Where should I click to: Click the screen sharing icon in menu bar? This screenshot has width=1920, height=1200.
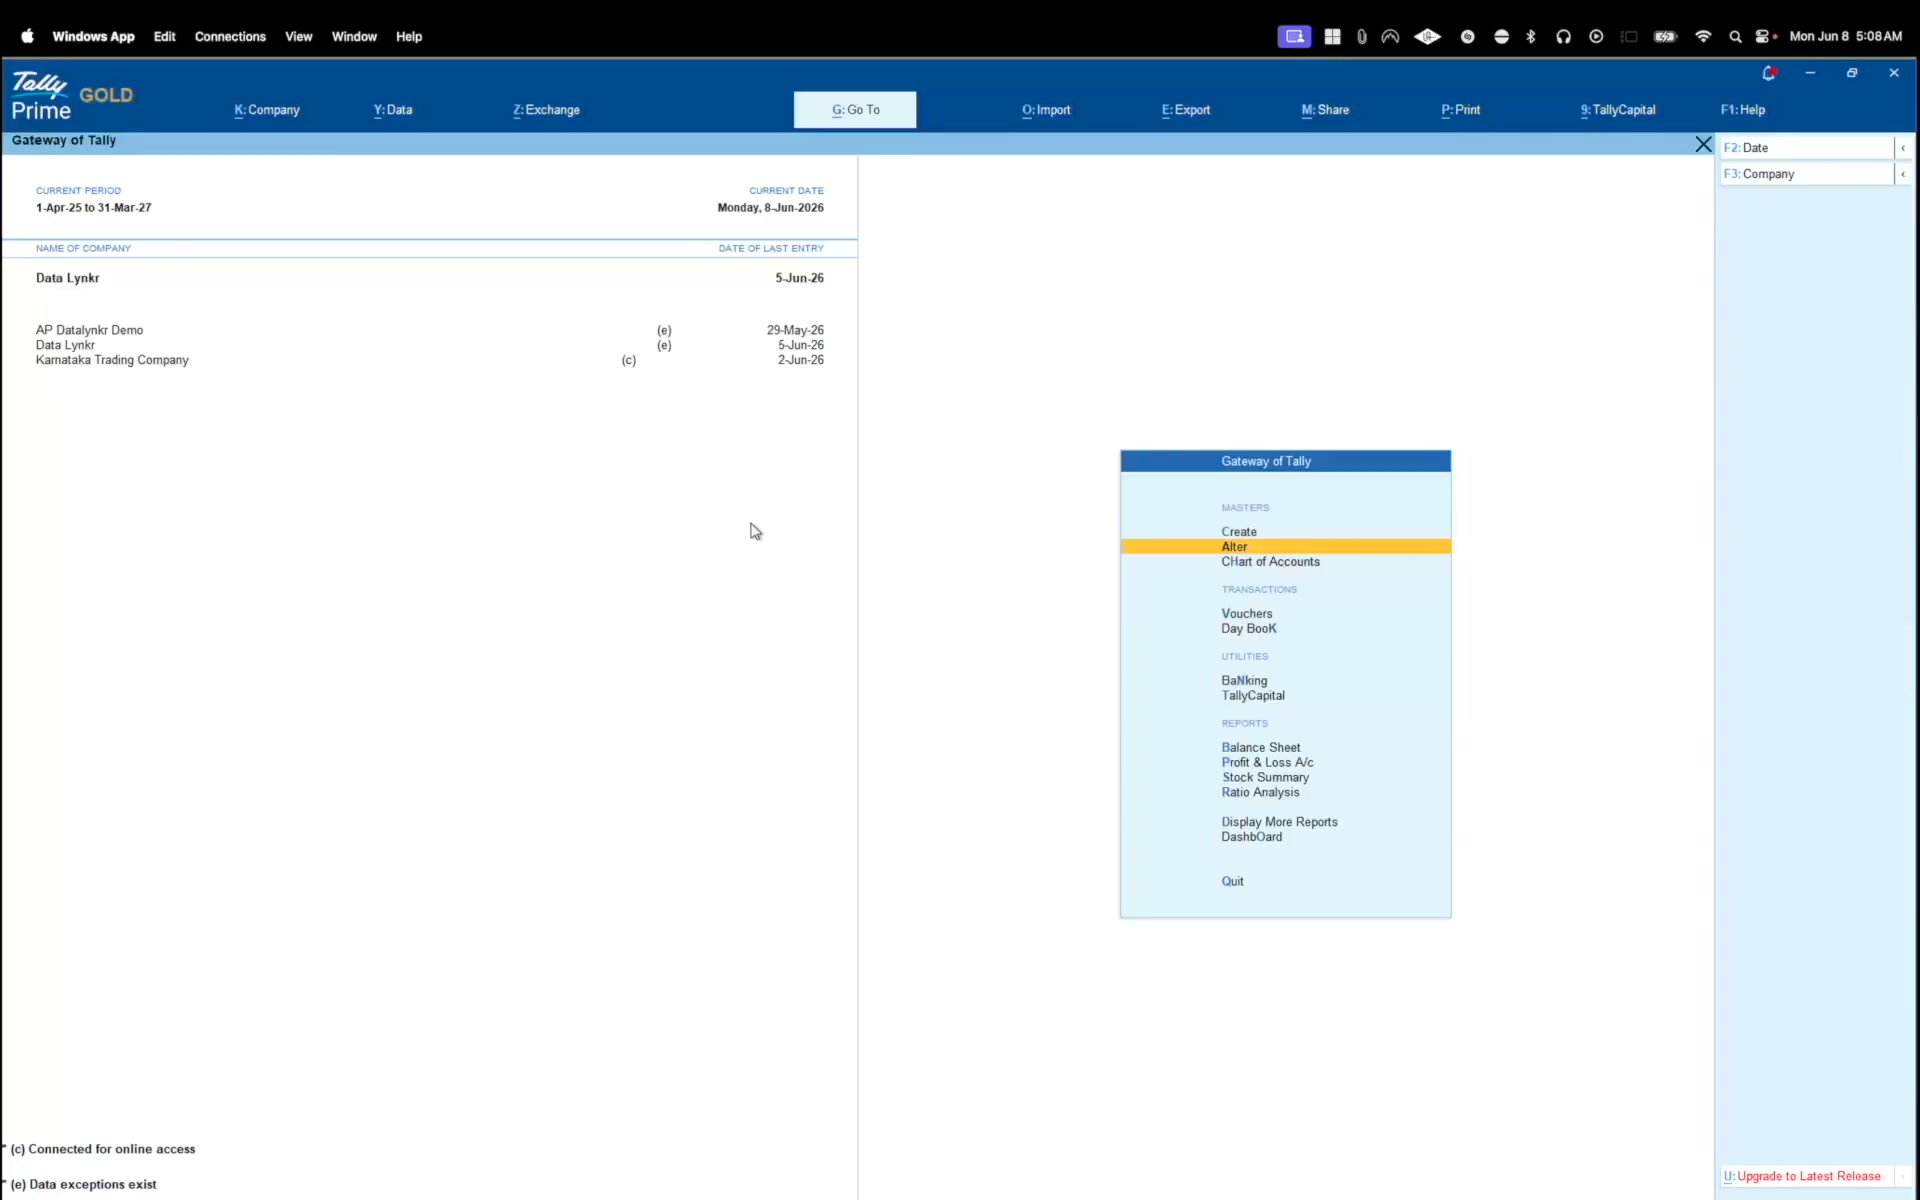[1294, 36]
